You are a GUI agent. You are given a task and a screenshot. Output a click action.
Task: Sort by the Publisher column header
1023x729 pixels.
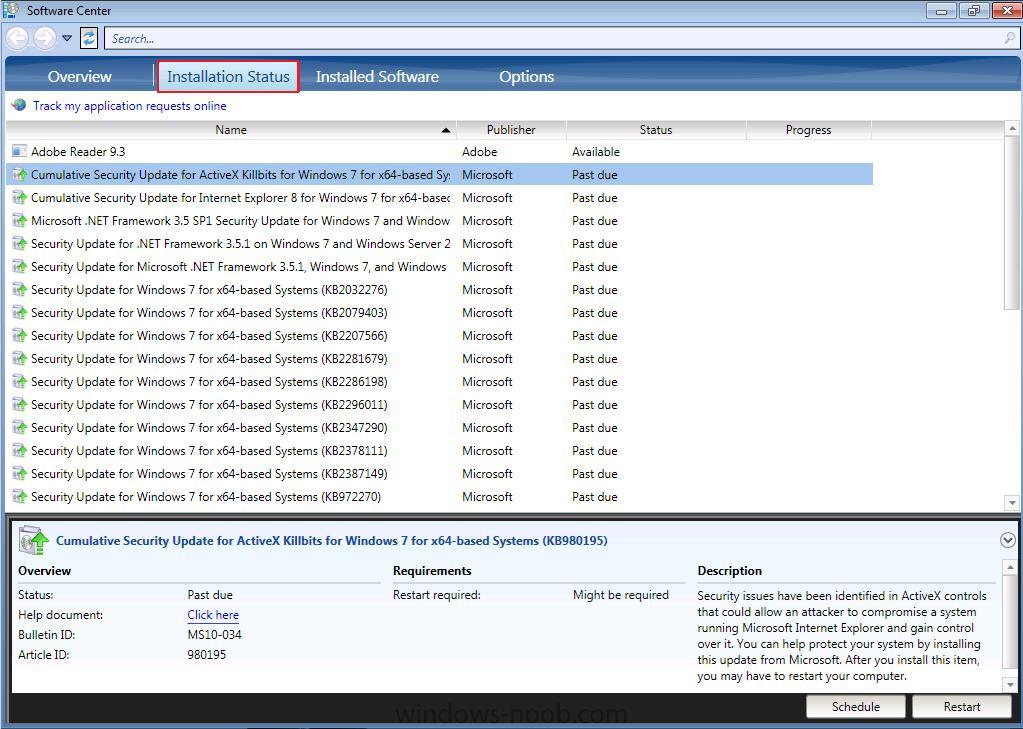point(511,130)
